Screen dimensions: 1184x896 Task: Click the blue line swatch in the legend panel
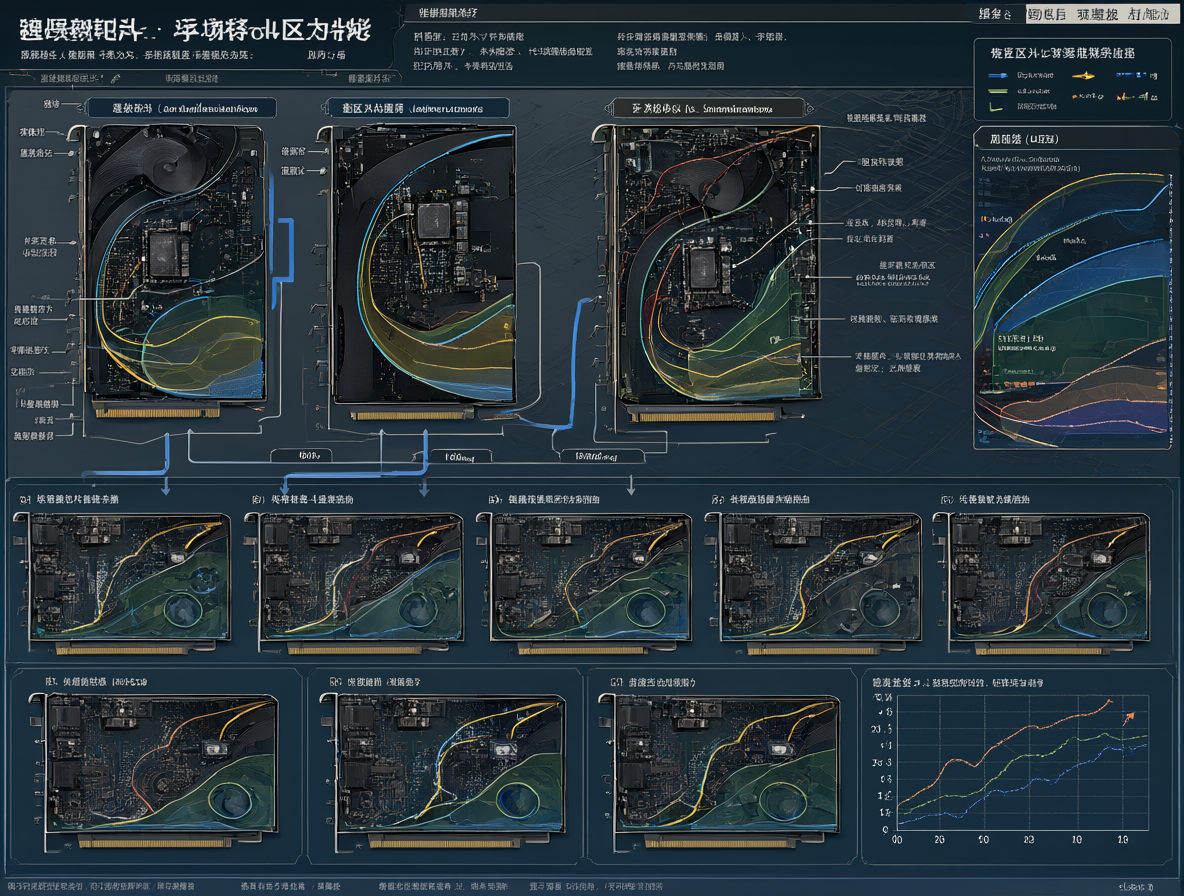pyautogui.click(x=997, y=75)
